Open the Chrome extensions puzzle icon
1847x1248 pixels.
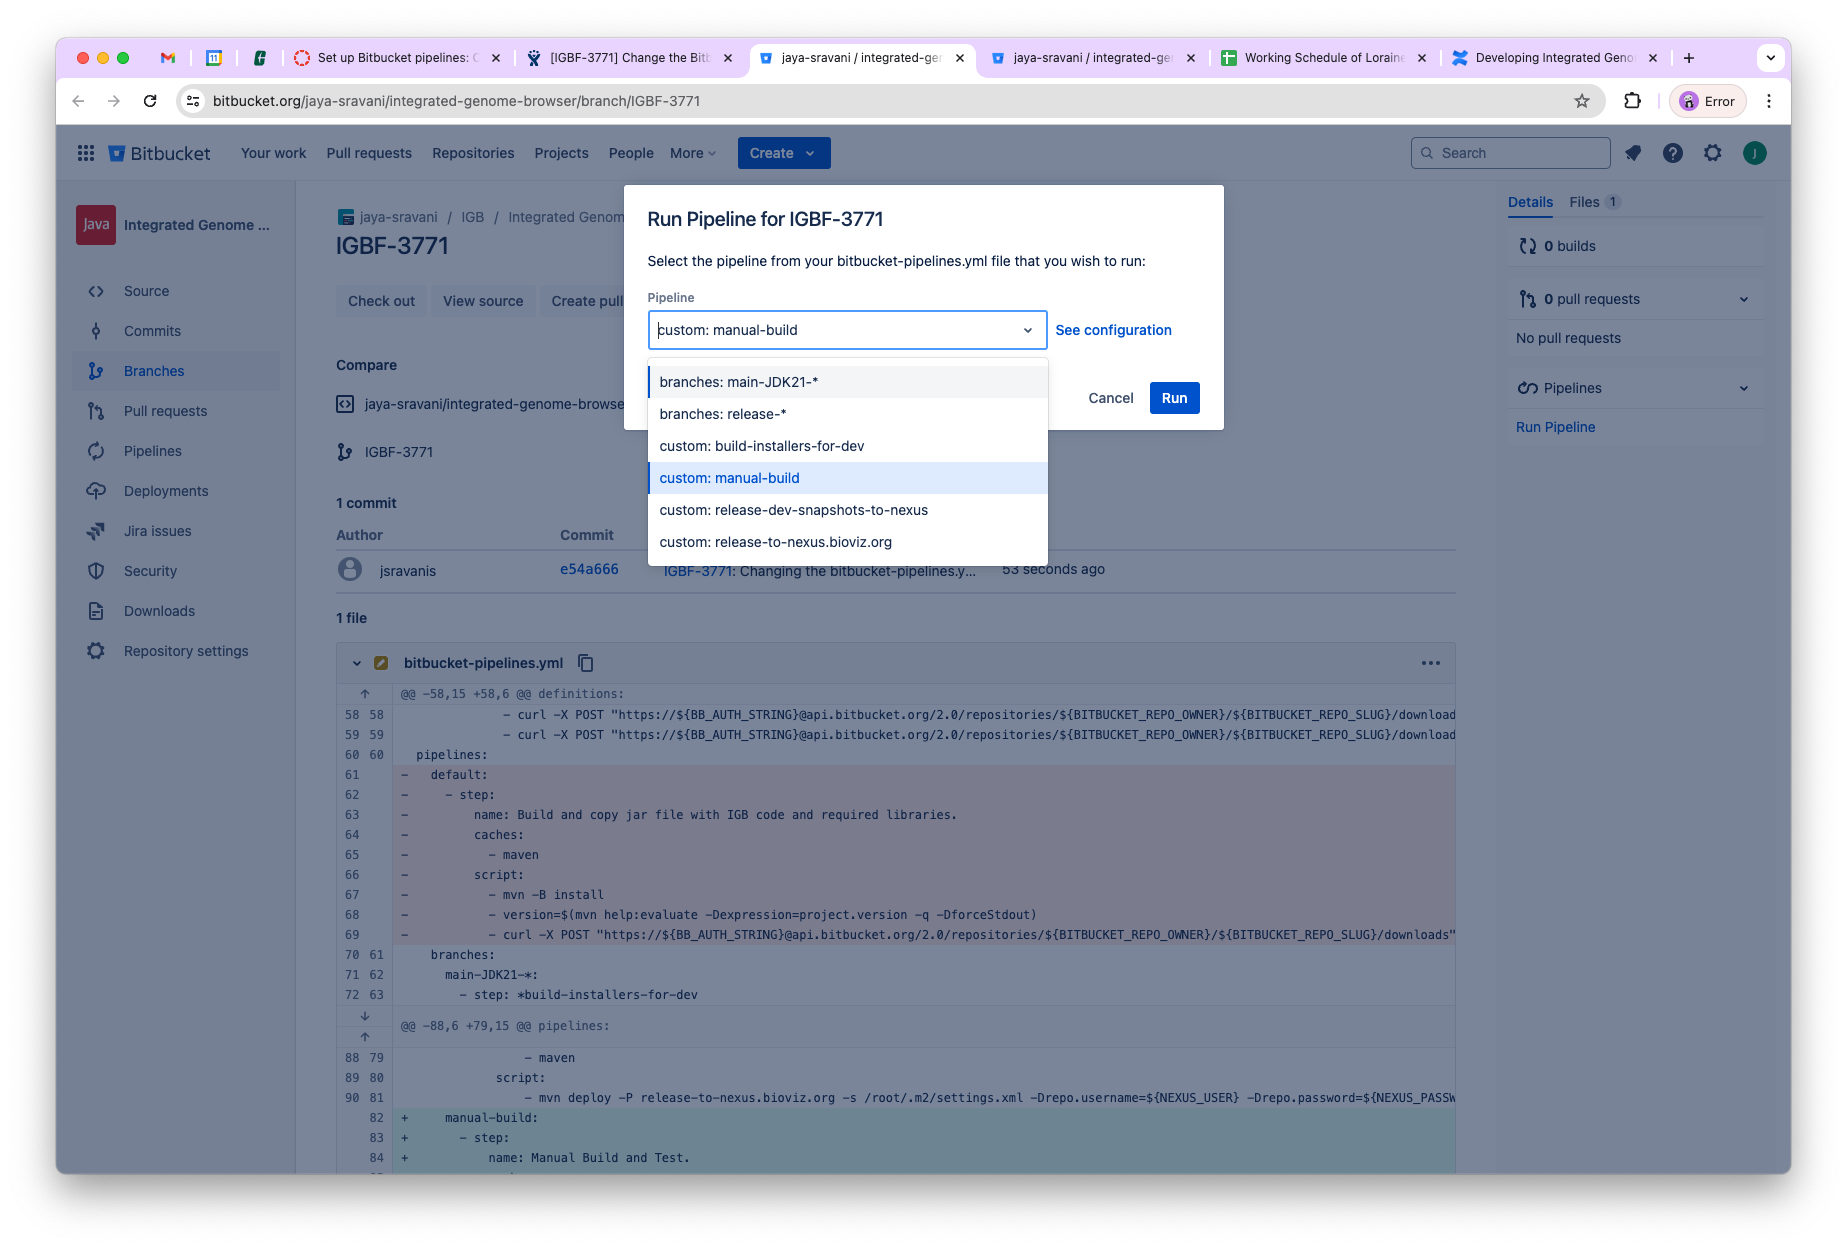pyautogui.click(x=1633, y=101)
